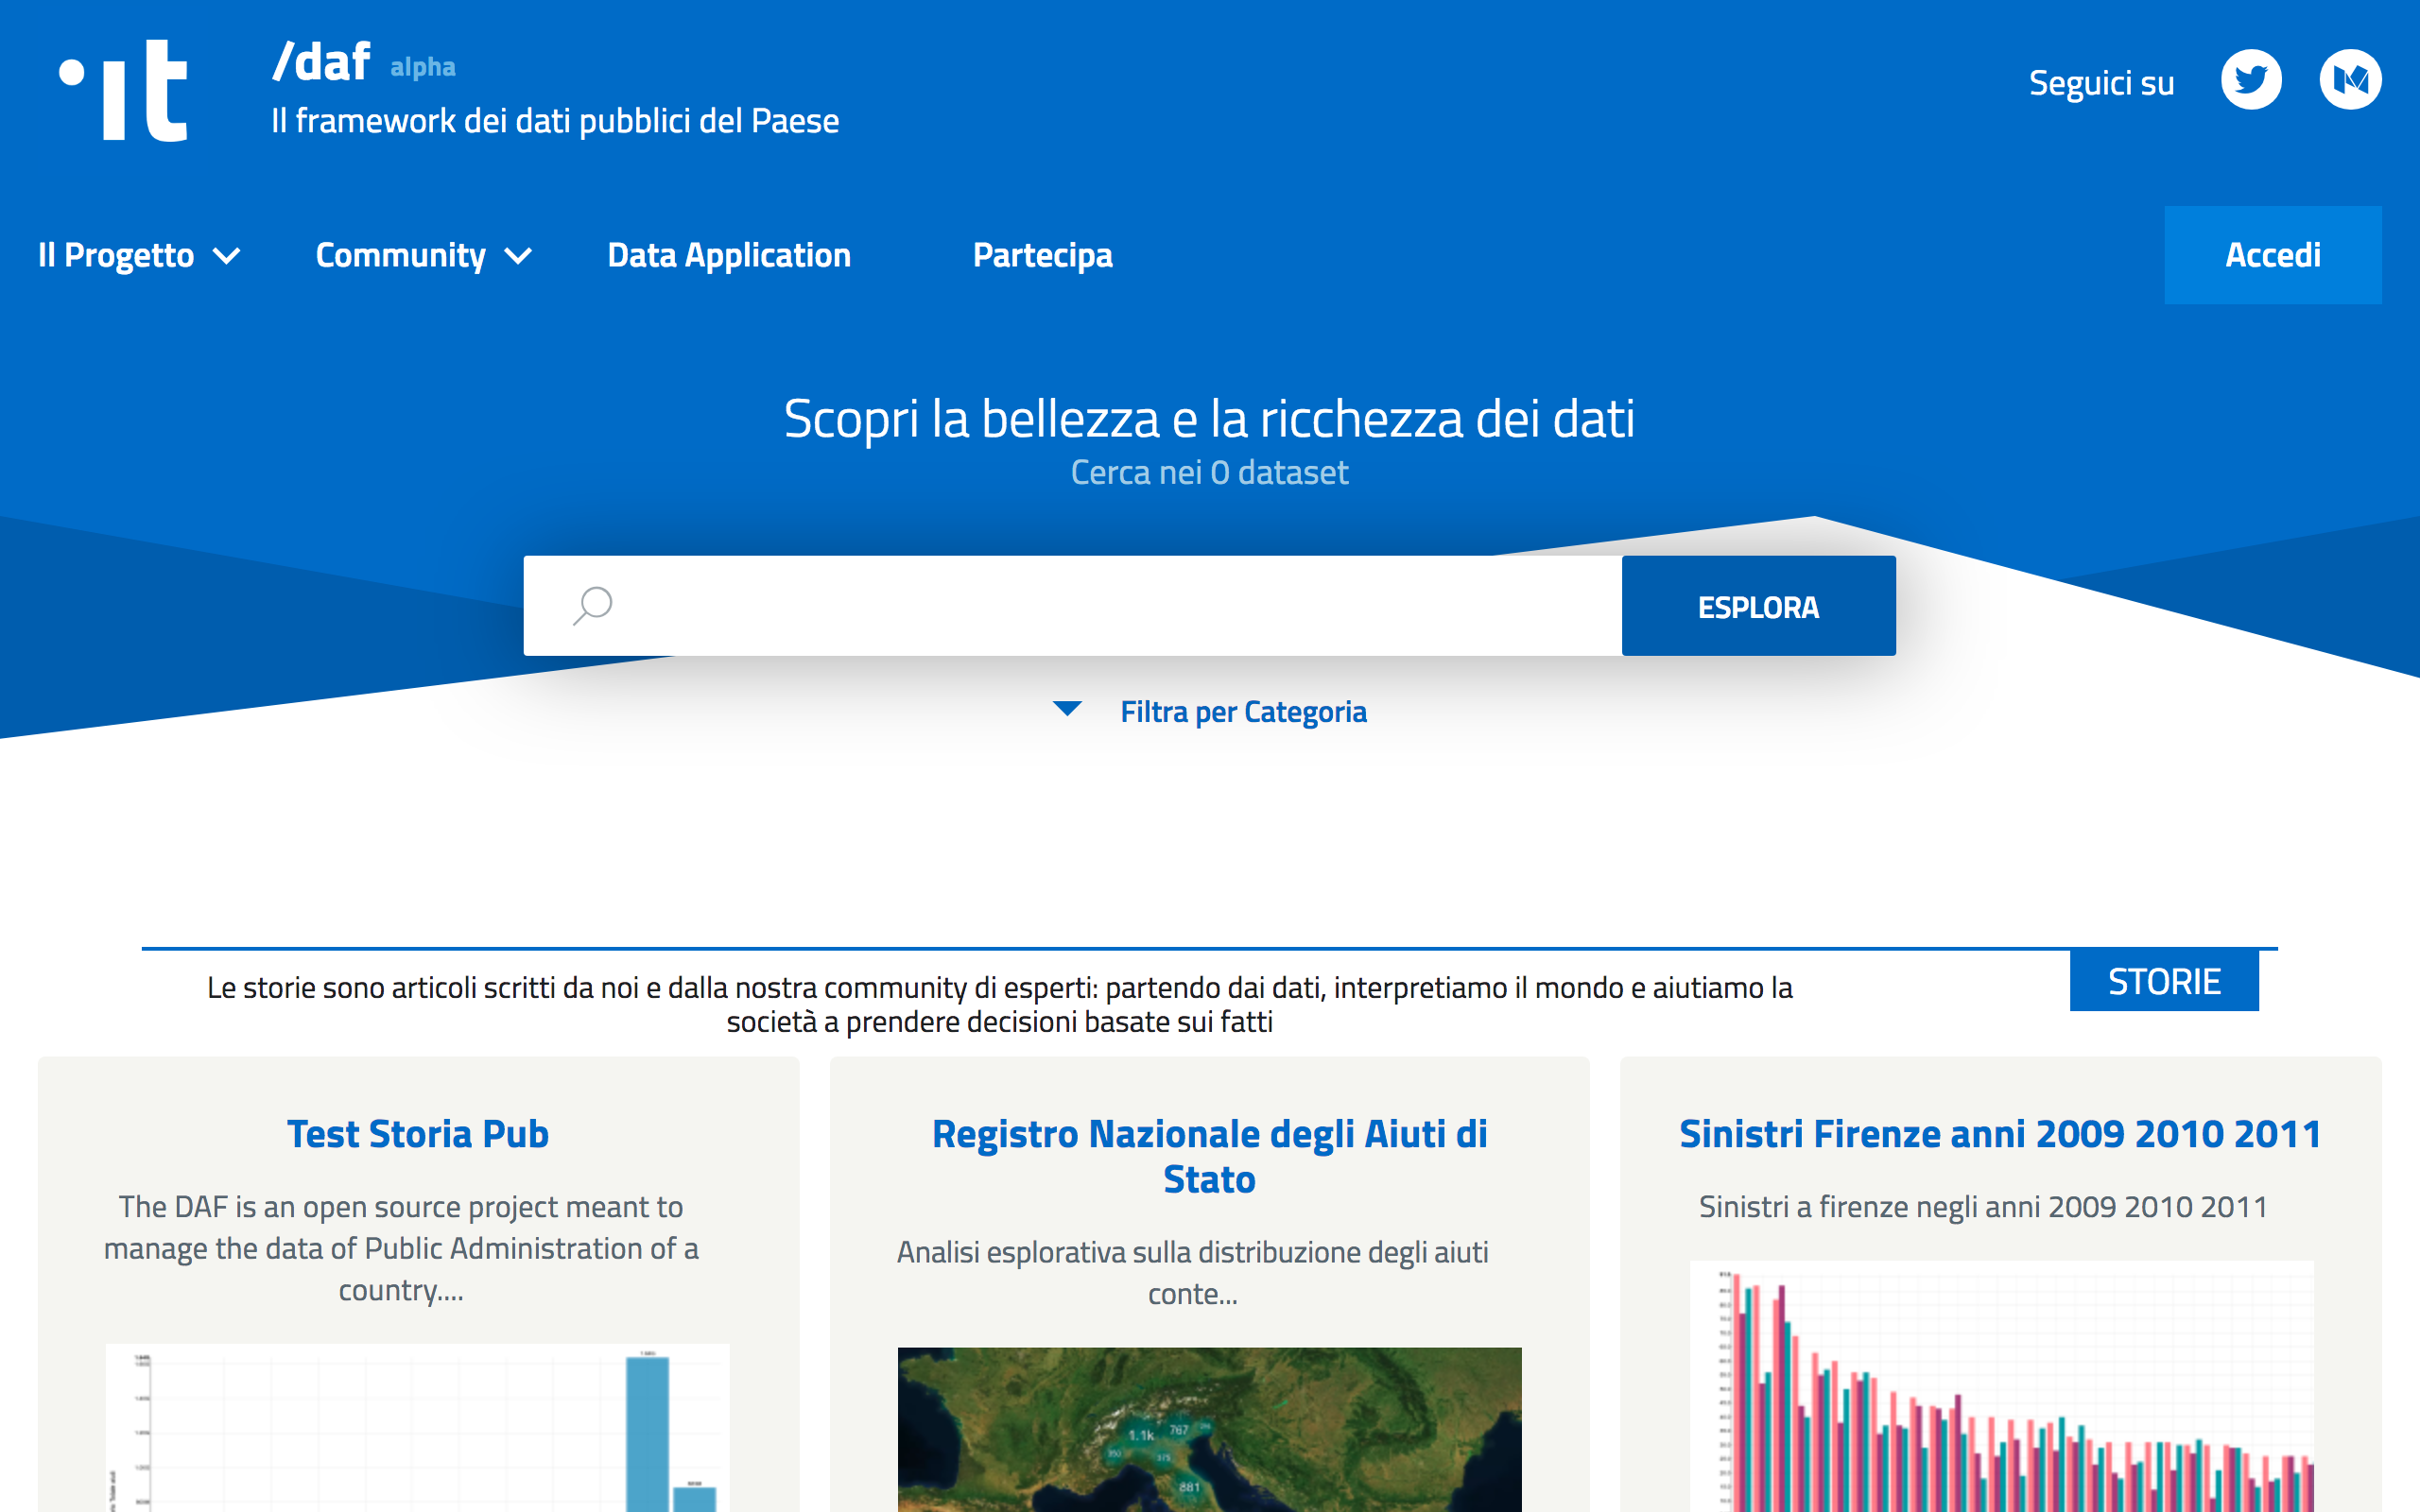Click the ESPLORA button
This screenshot has height=1512, width=2420.
tap(1758, 606)
